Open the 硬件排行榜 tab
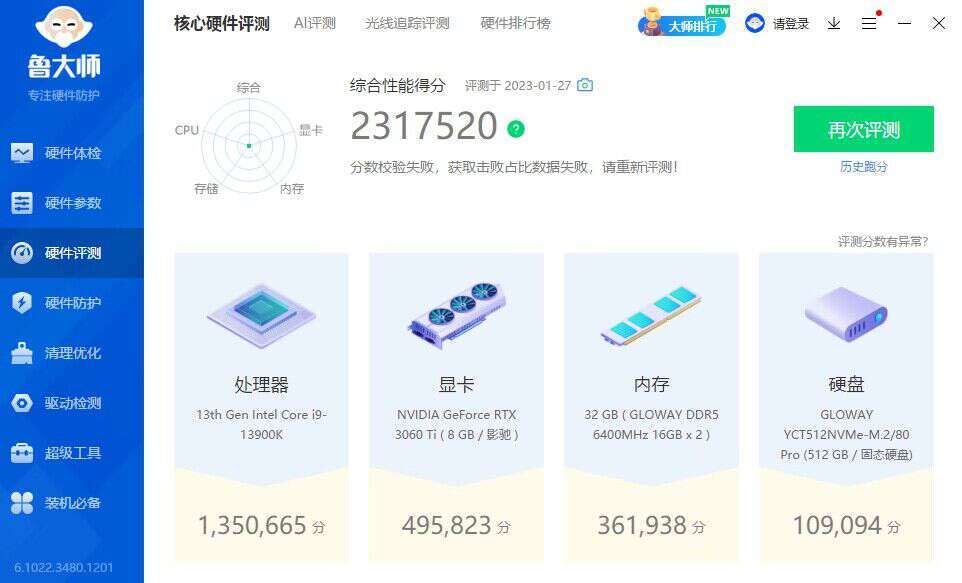Viewport: 962px width, 583px height. [x=515, y=23]
